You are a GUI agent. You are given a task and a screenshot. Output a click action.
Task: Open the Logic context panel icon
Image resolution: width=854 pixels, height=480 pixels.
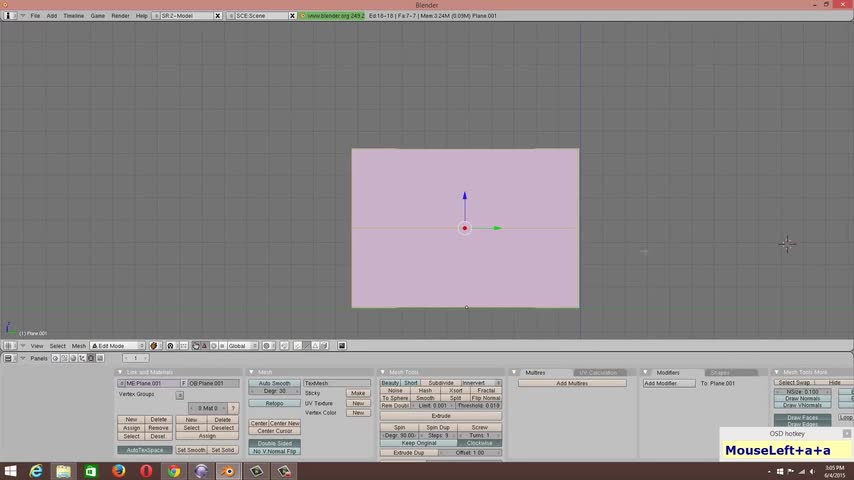[56, 359]
